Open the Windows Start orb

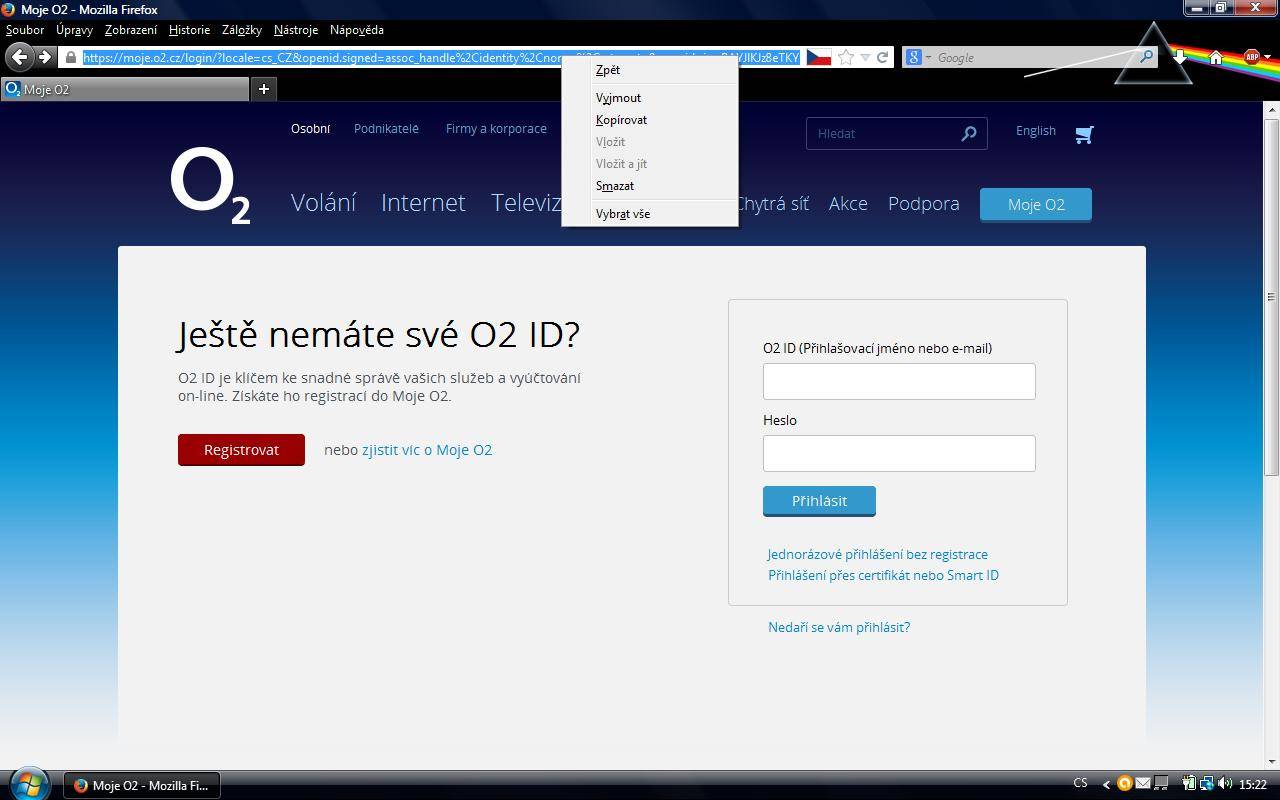tap(28, 783)
